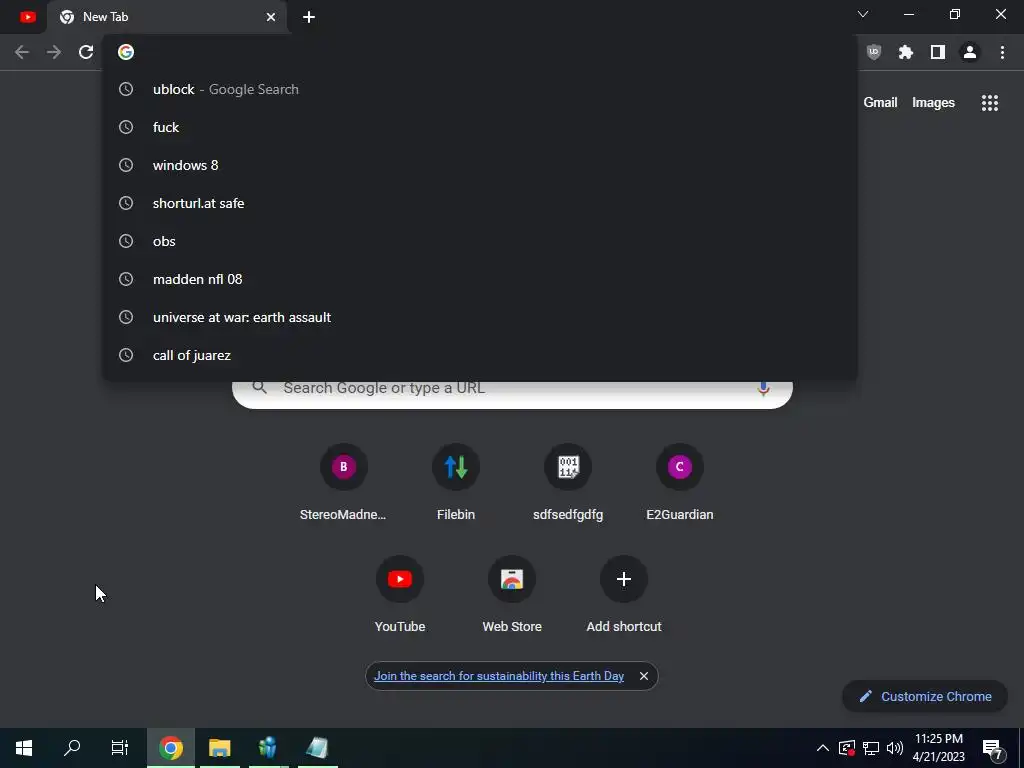Open the Google apps grid
Image resolution: width=1024 pixels, height=768 pixels.
[x=989, y=103]
